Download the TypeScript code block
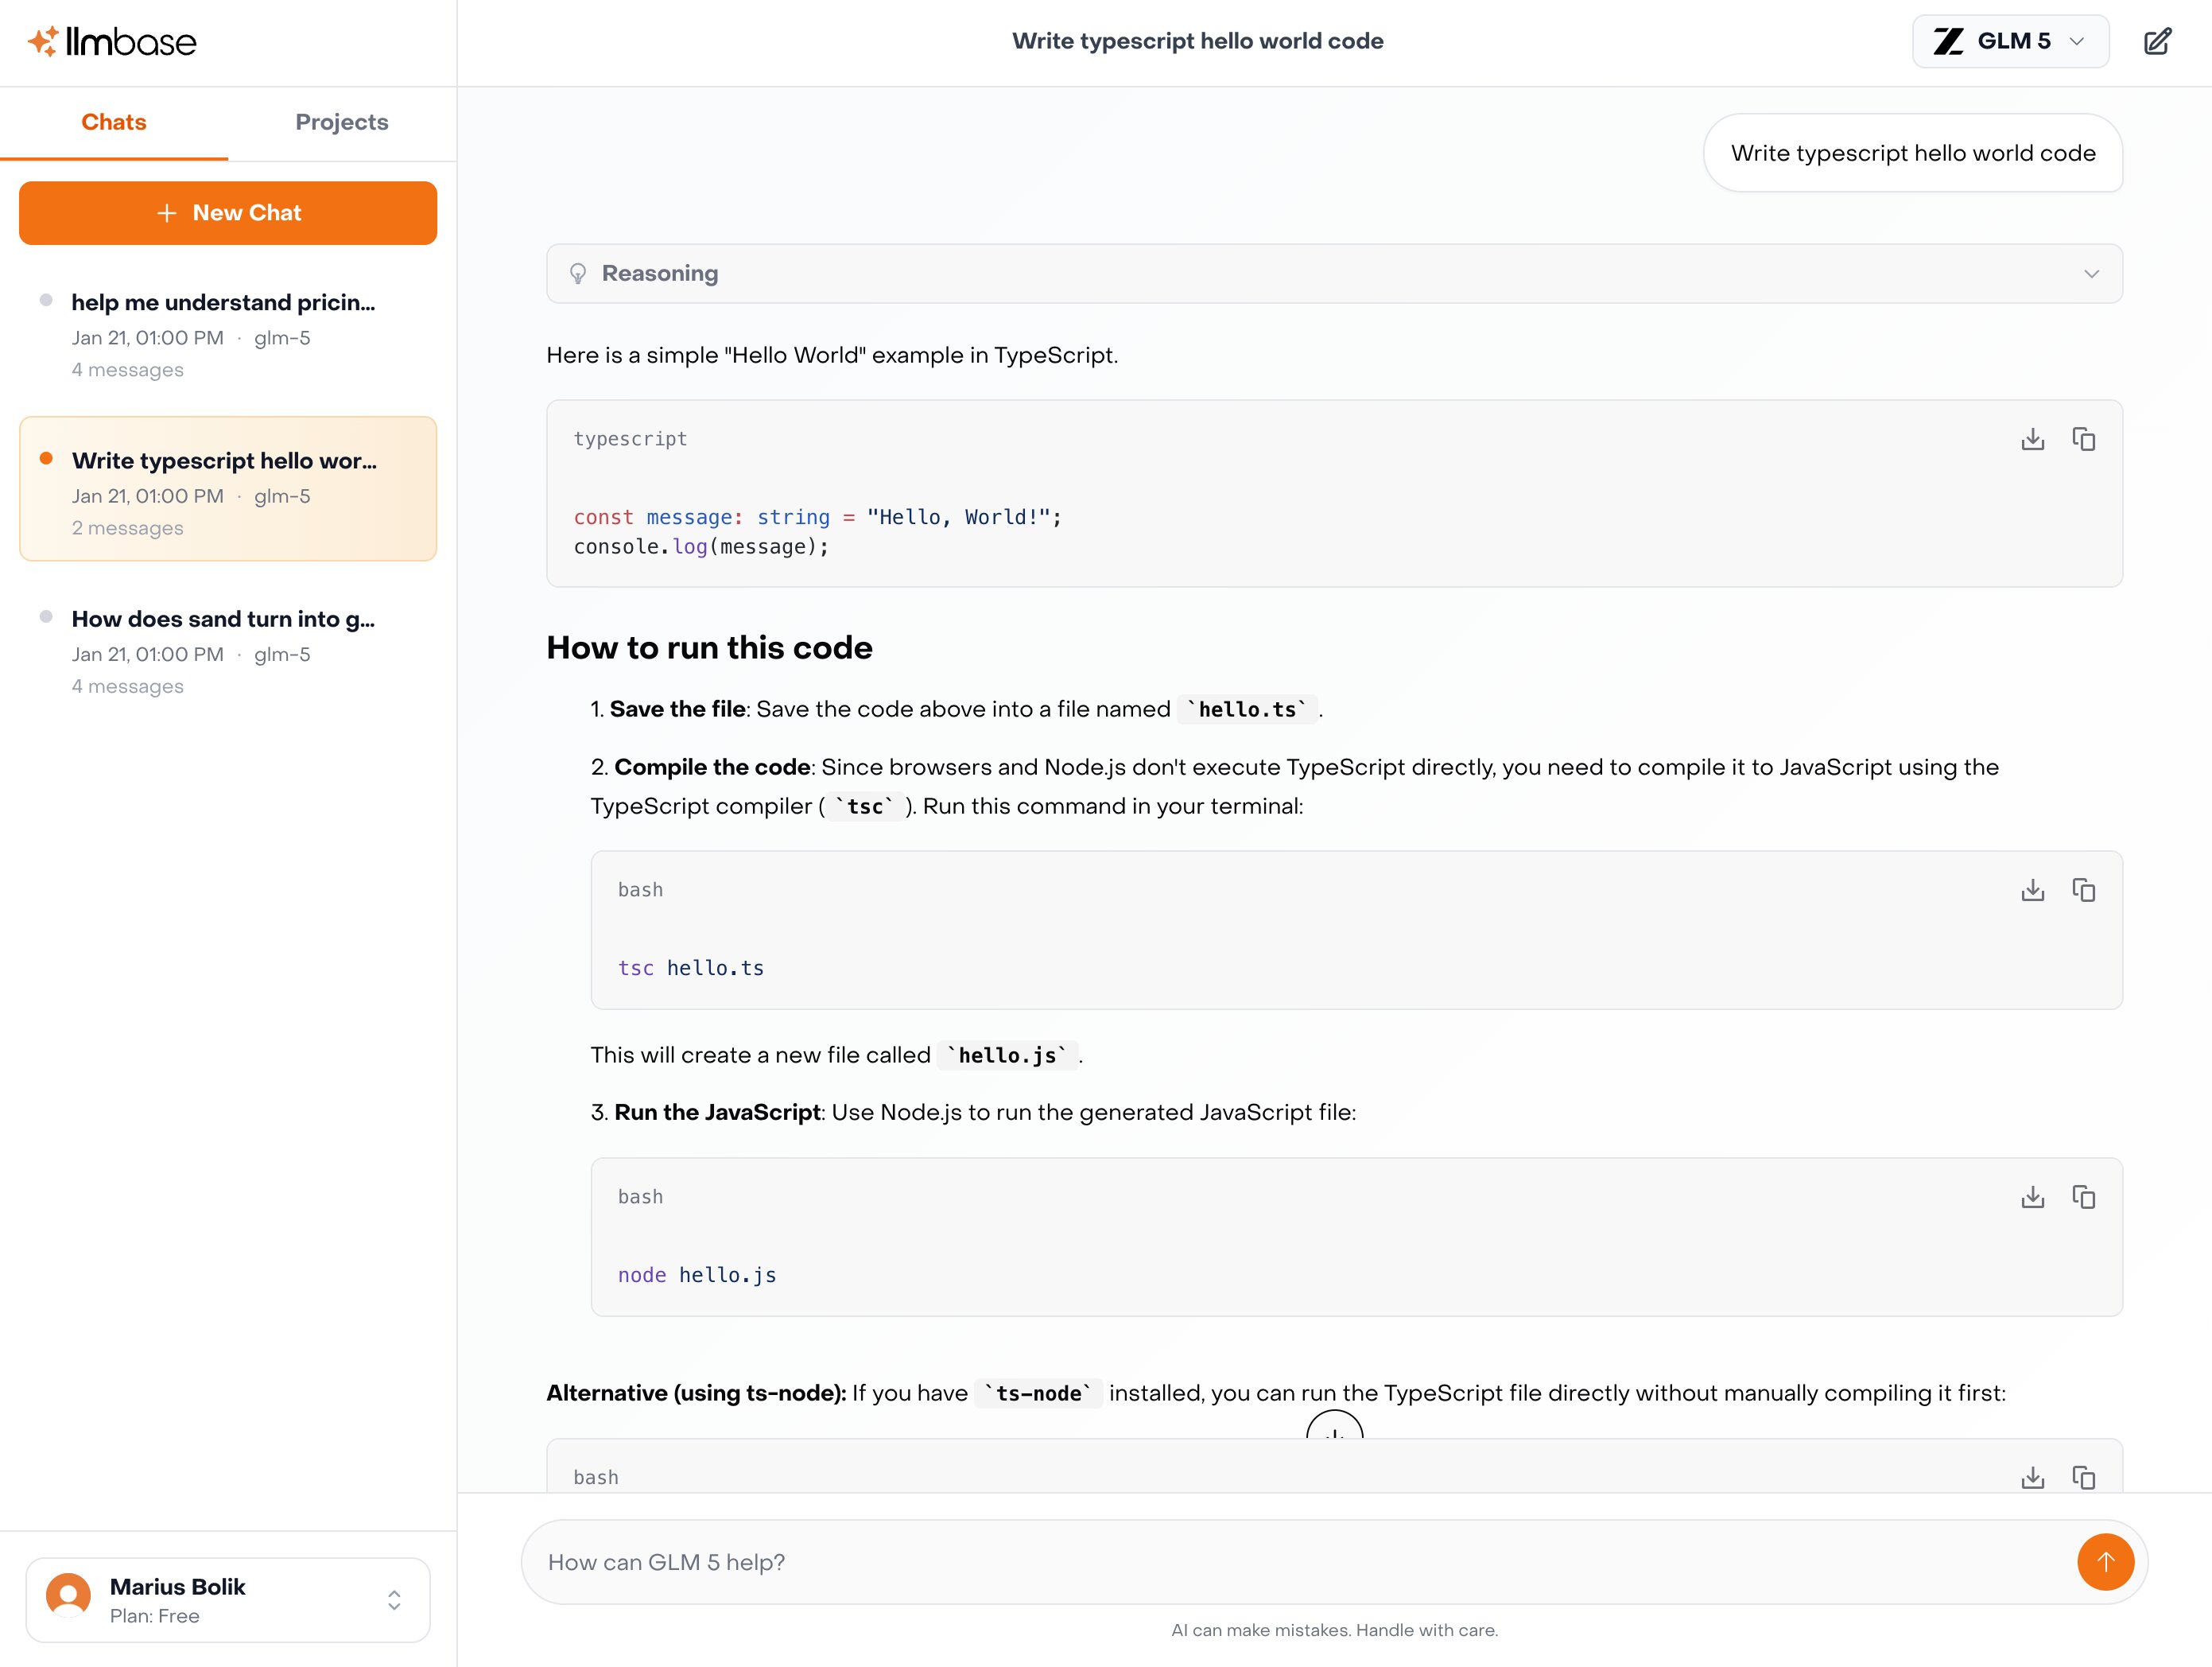This screenshot has width=2212, height=1667. pos(2032,439)
